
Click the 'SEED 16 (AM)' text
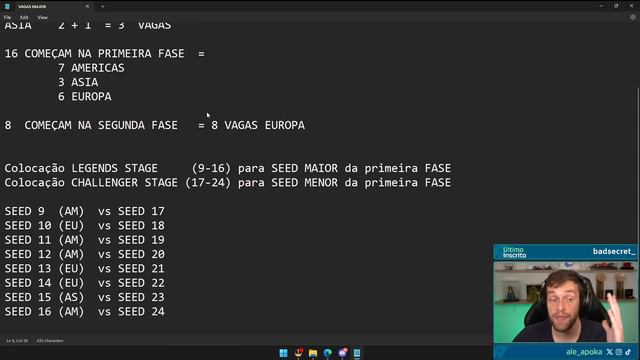point(44,311)
